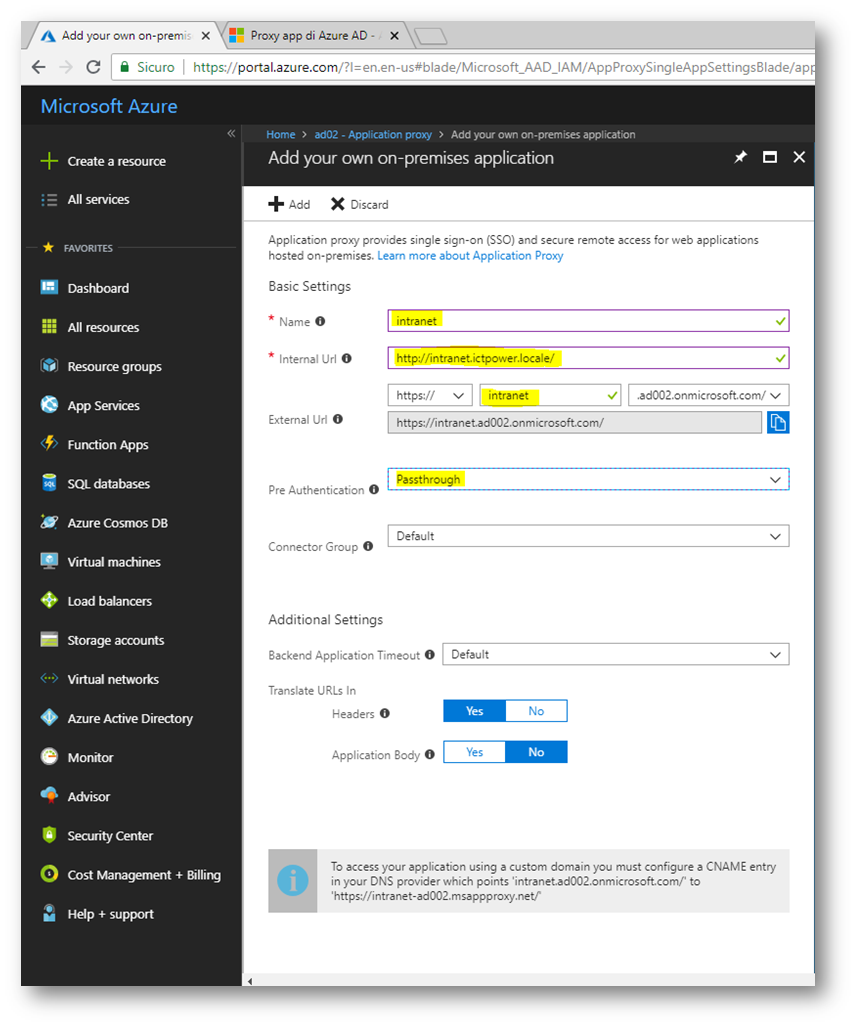This screenshot has height=1028, width=857.
Task: Show info tooltip for Pre Authentication
Action: [x=374, y=490]
